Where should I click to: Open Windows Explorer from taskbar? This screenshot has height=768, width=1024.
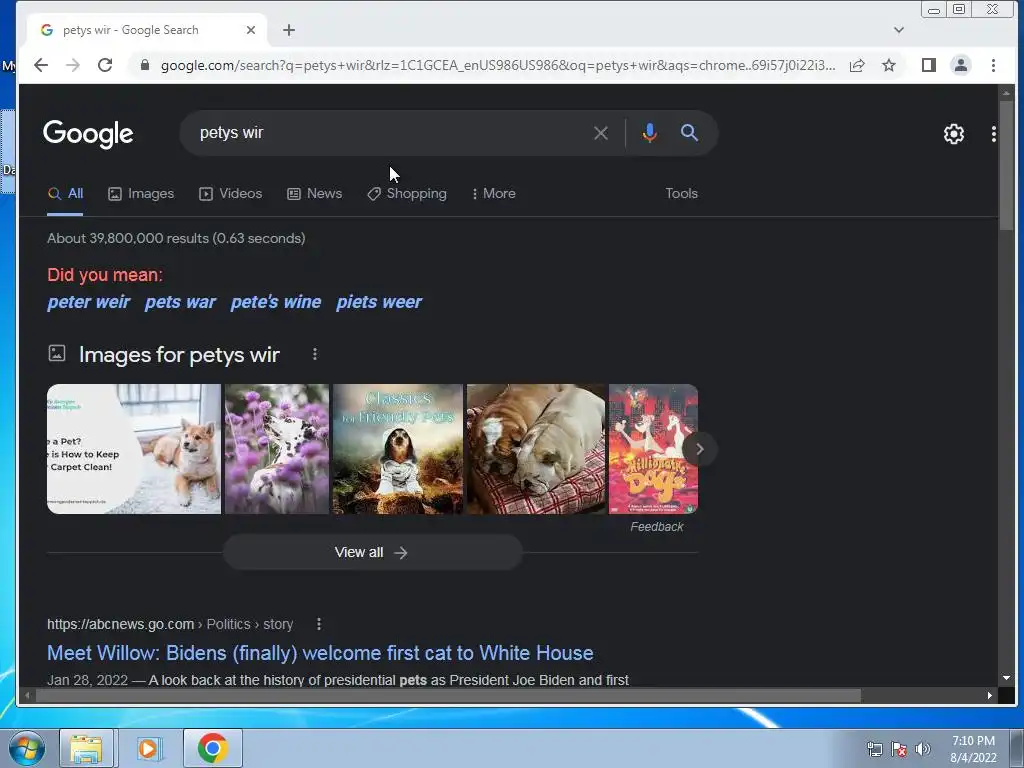(x=86, y=748)
